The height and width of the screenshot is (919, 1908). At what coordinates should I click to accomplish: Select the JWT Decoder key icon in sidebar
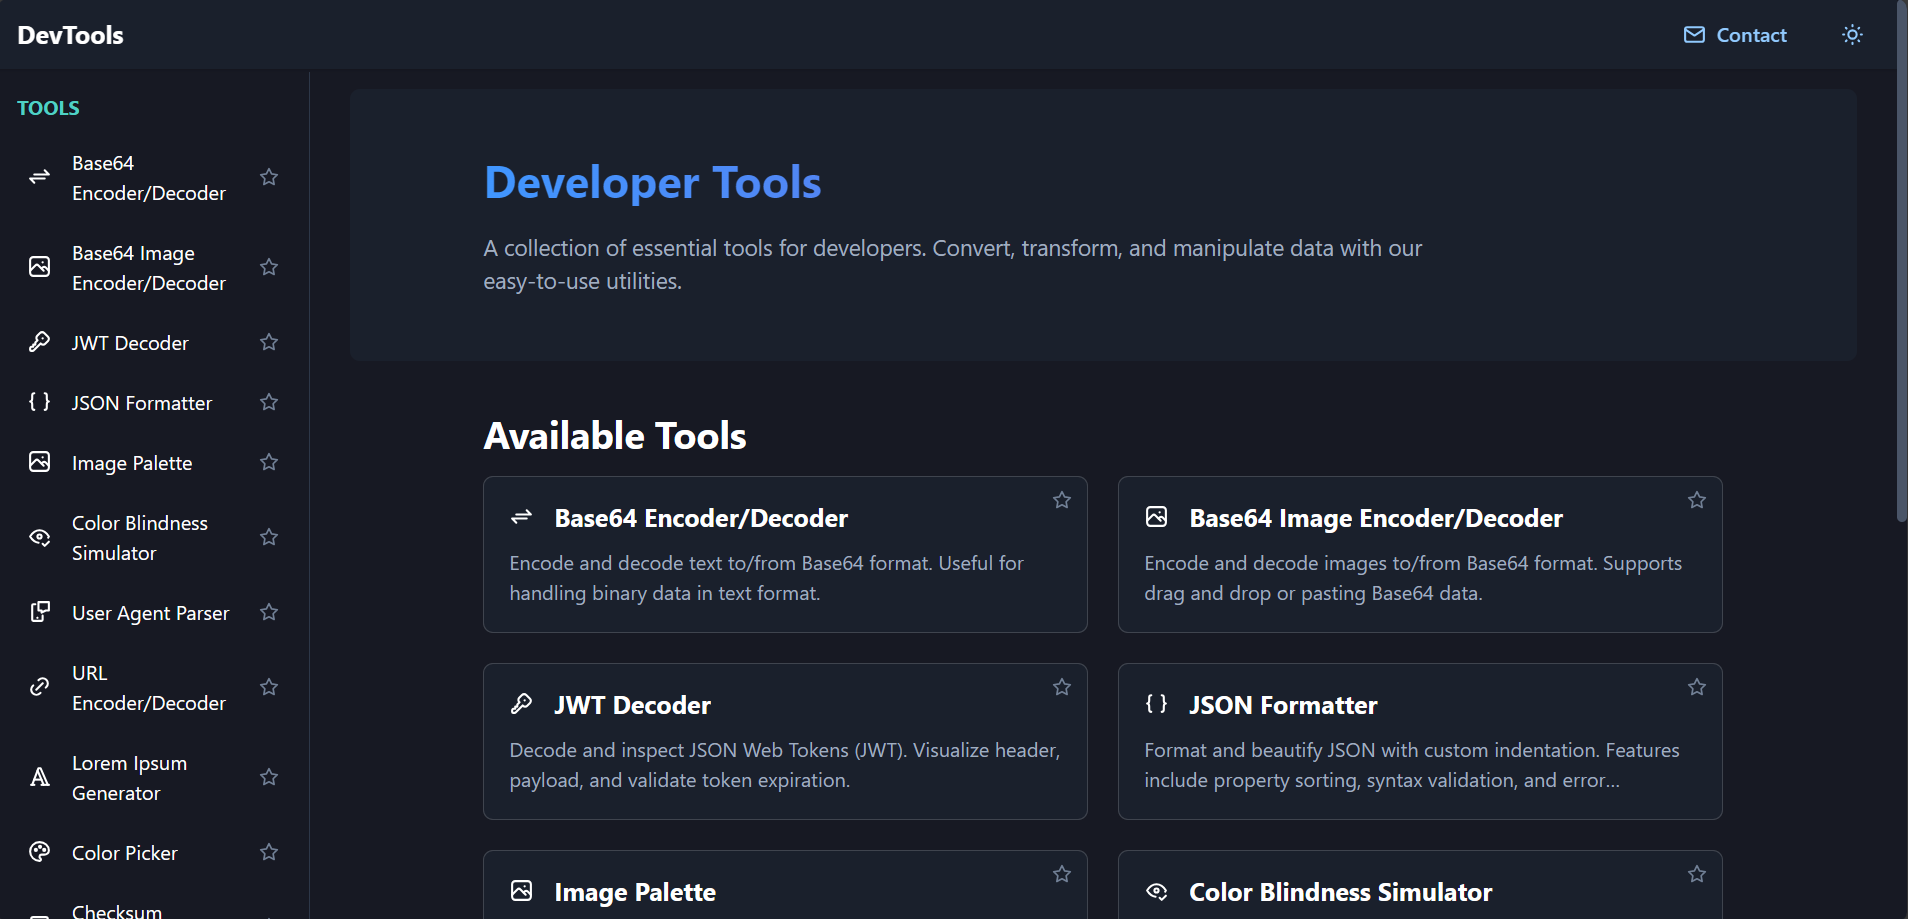coord(40,342)
